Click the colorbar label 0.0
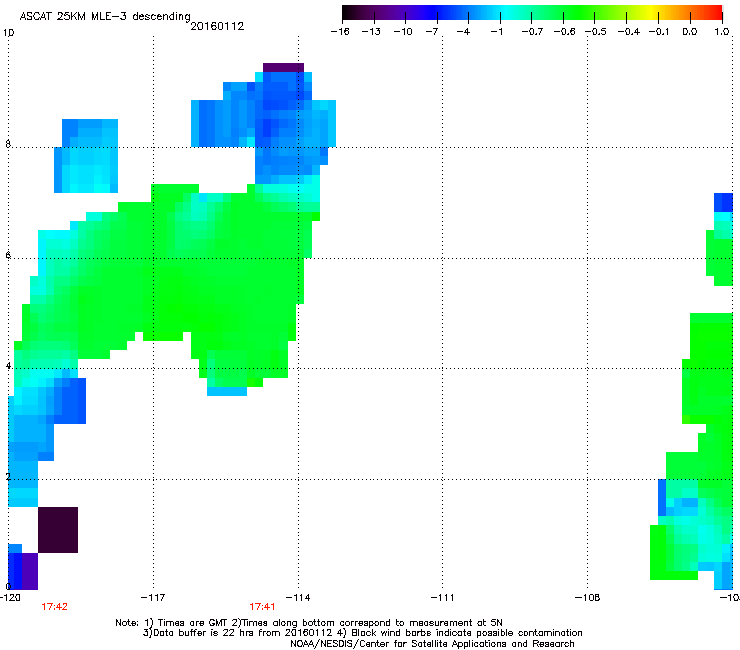 pos(690,32)
